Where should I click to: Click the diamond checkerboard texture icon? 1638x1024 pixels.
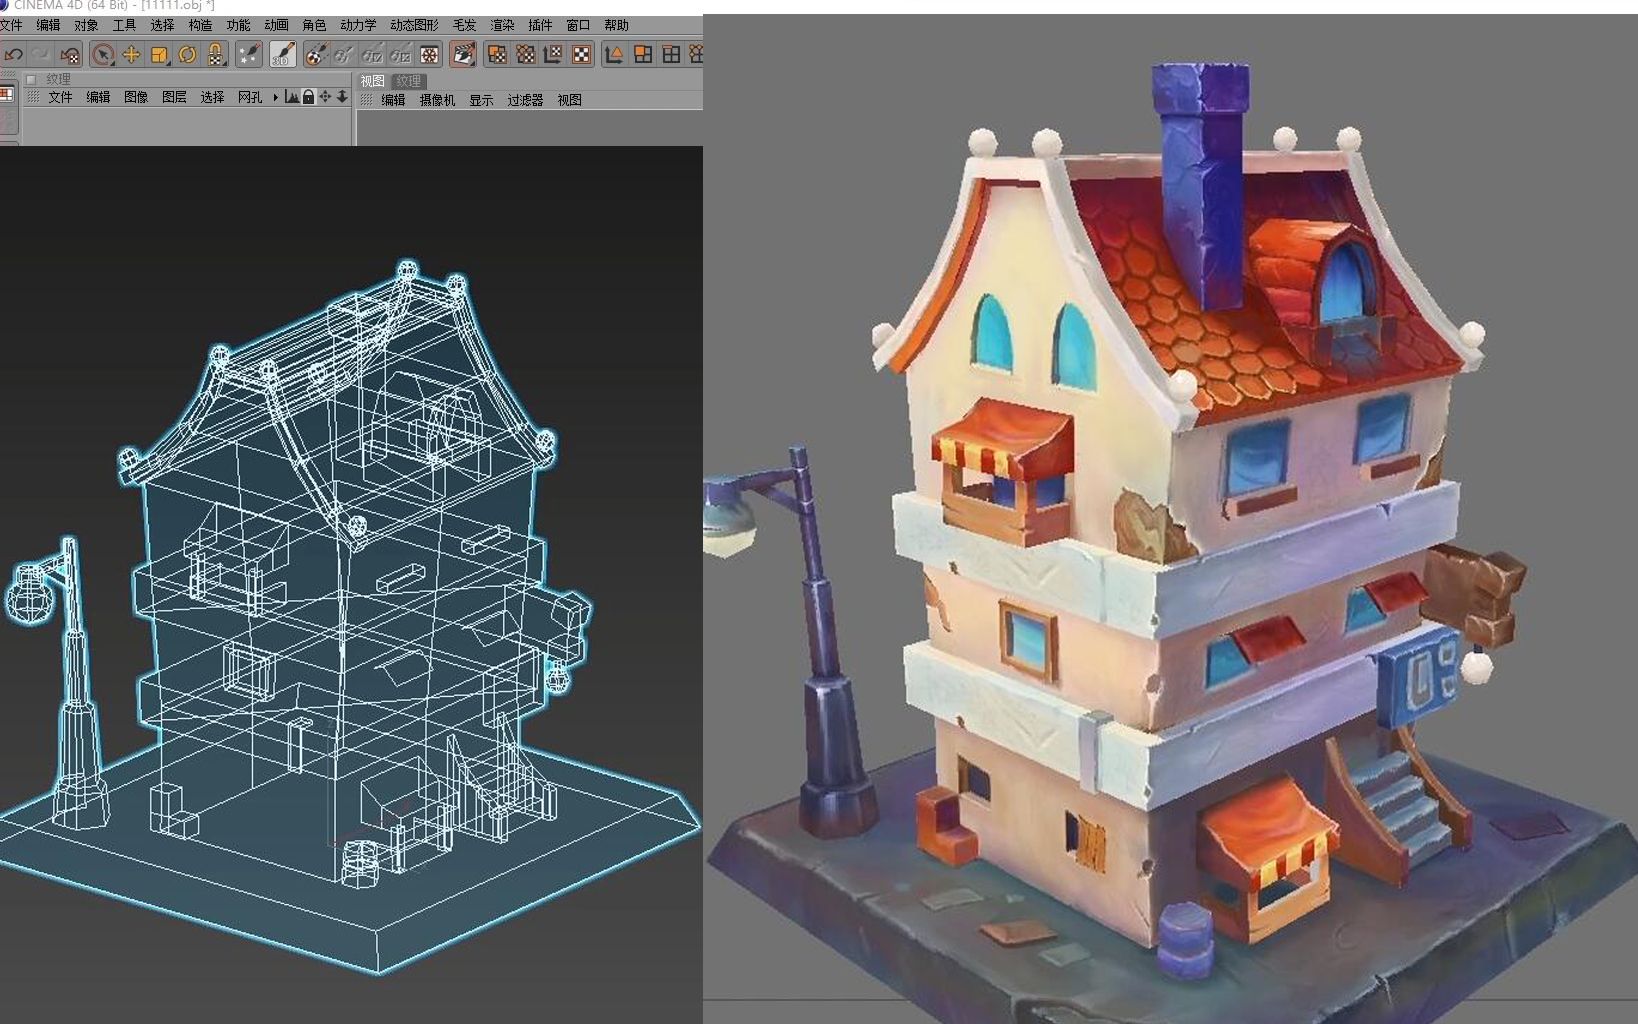[x=525, y=55]
